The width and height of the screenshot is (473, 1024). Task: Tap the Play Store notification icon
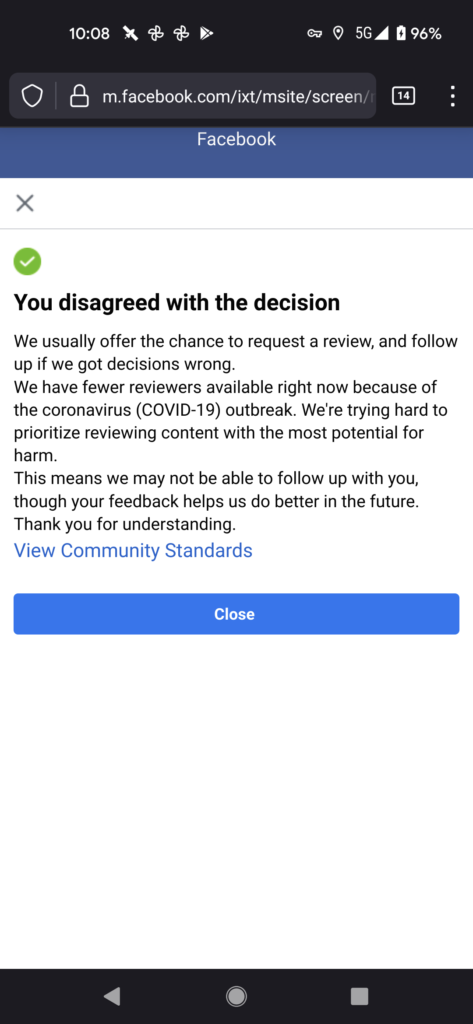(206, 33)
